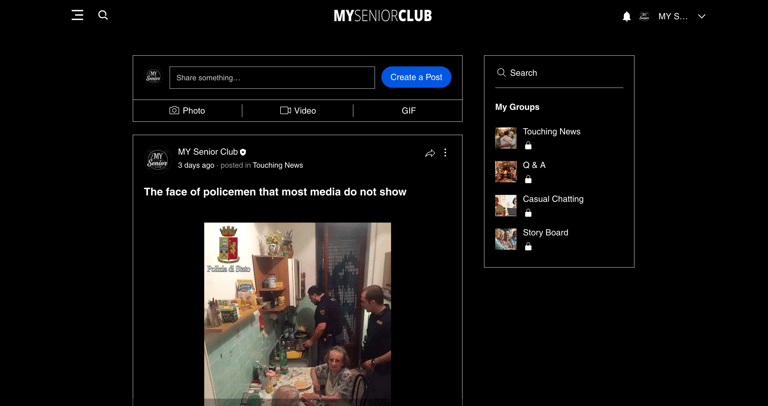
Task: Click lock icon under Q & A
Action: pyautogui.click(x=528, y=179)
